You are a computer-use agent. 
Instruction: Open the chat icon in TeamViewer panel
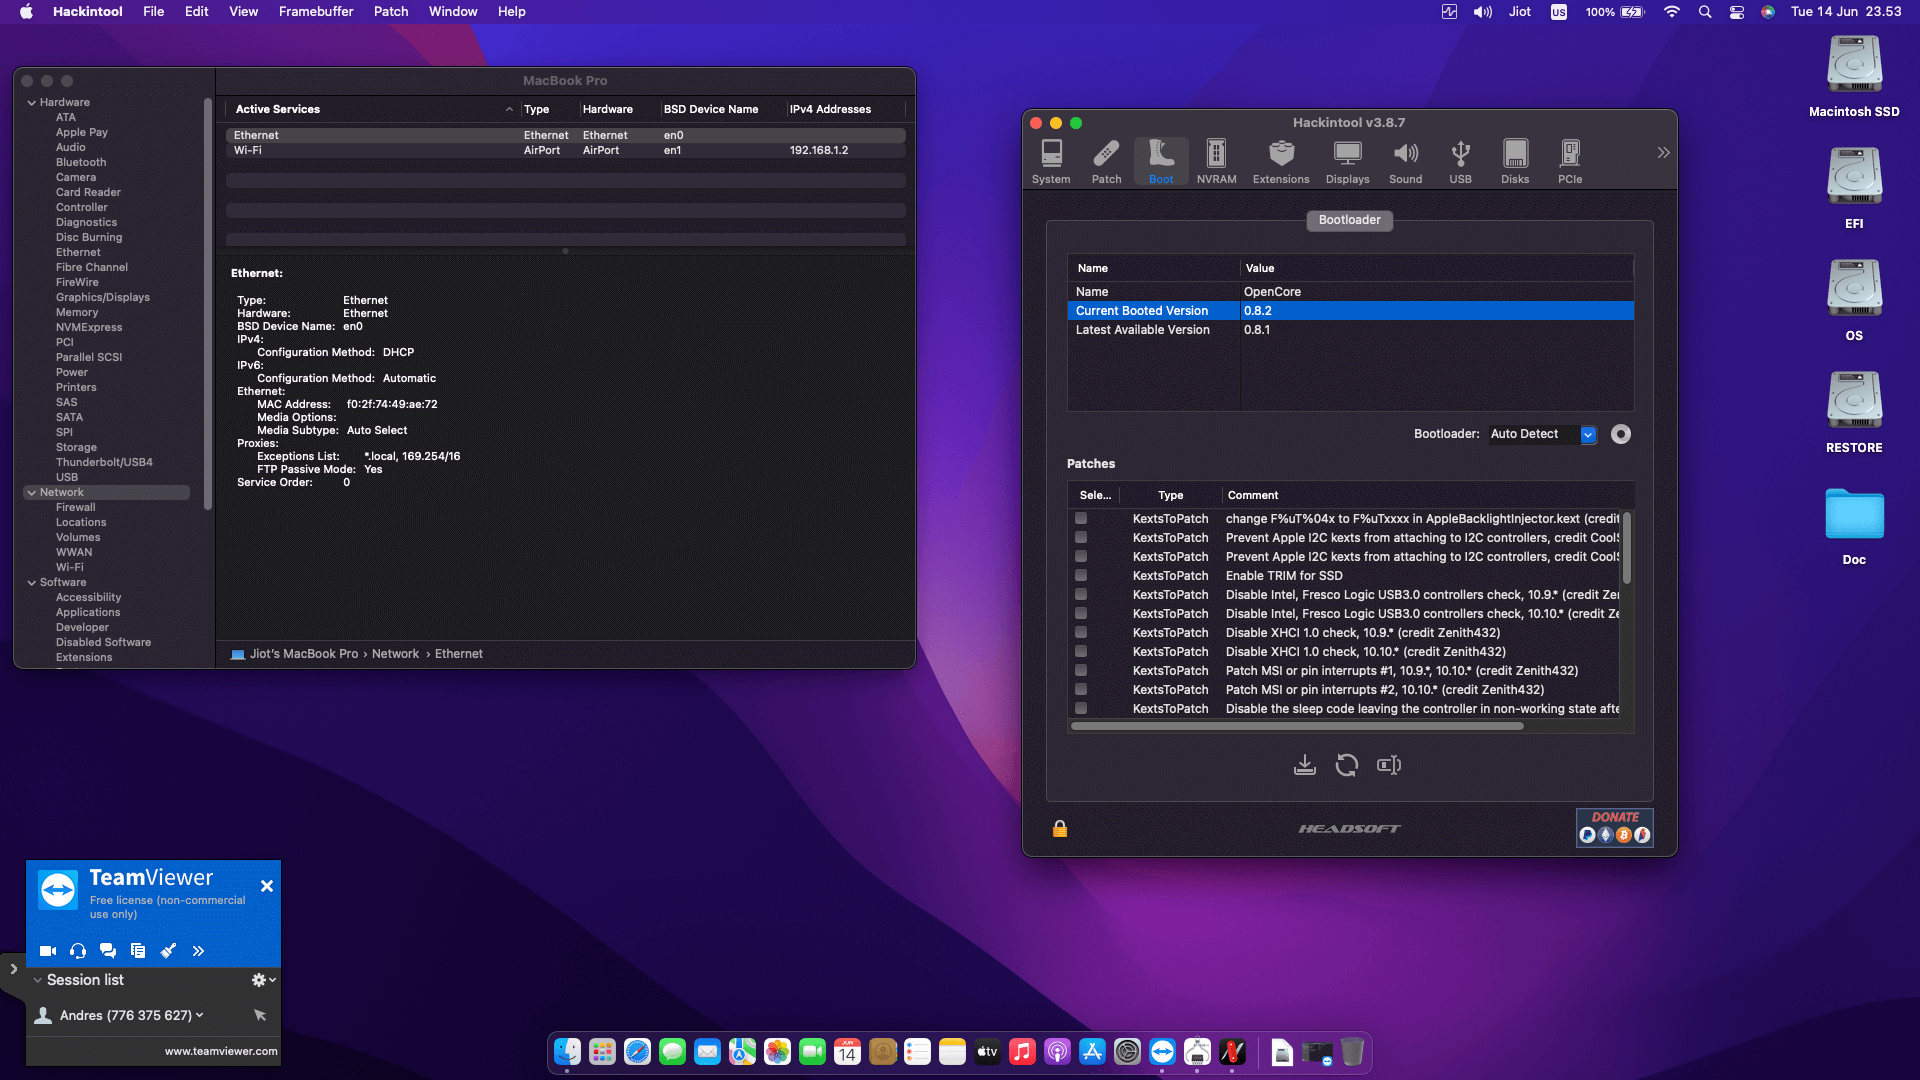[108, 951]
